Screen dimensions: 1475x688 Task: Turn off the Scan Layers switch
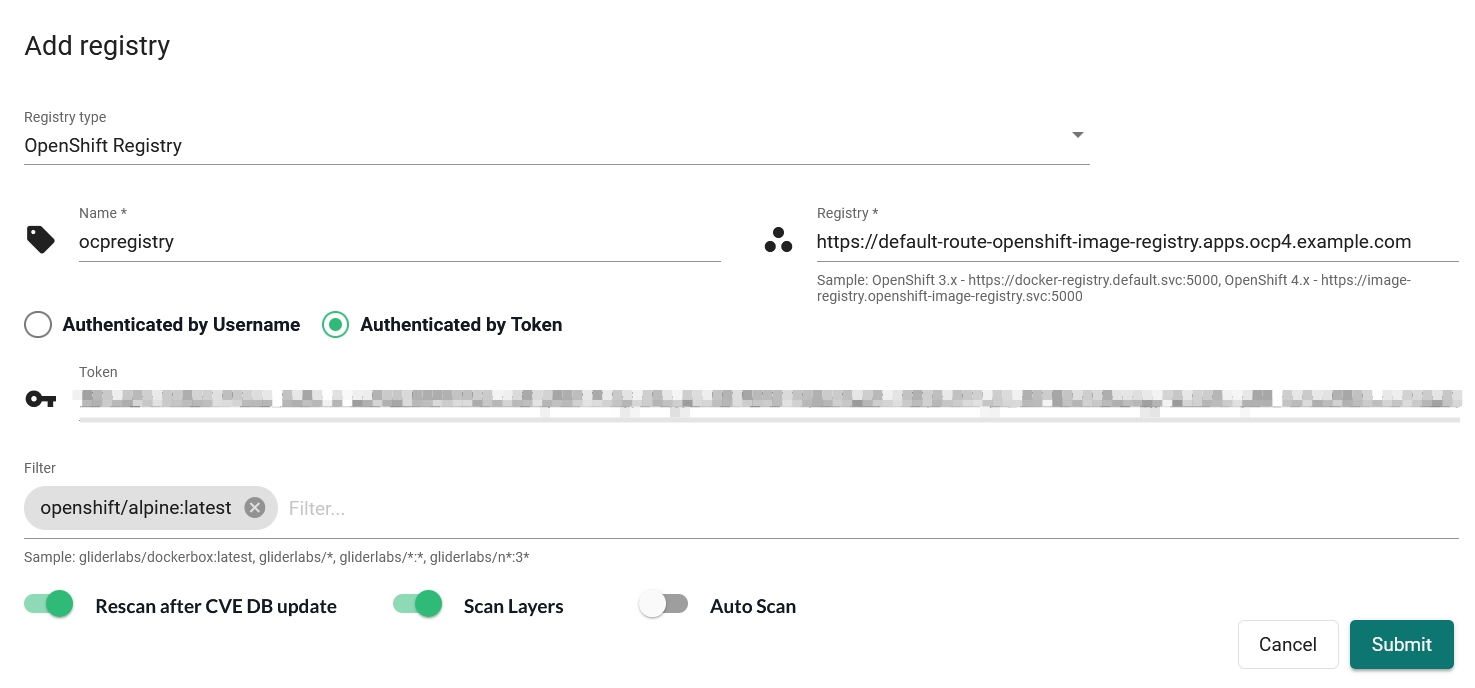(x=418, y=604)
